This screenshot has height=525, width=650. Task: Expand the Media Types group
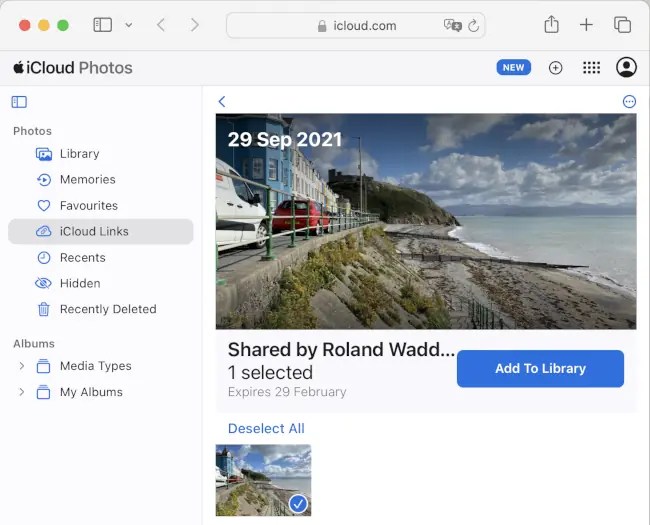pos(22,366)
